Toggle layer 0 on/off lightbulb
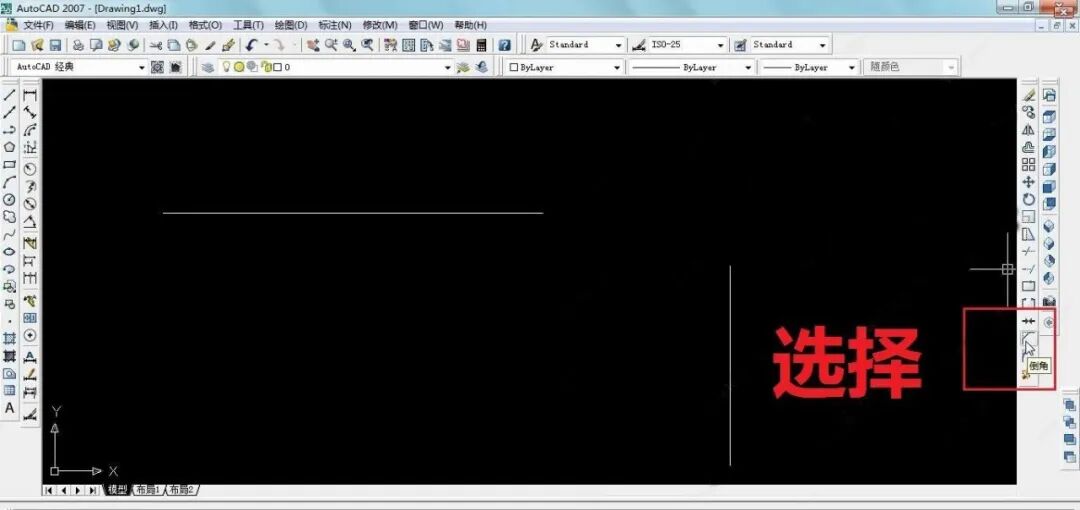The height and width of the screenshot is (510, 1080). 225,68
